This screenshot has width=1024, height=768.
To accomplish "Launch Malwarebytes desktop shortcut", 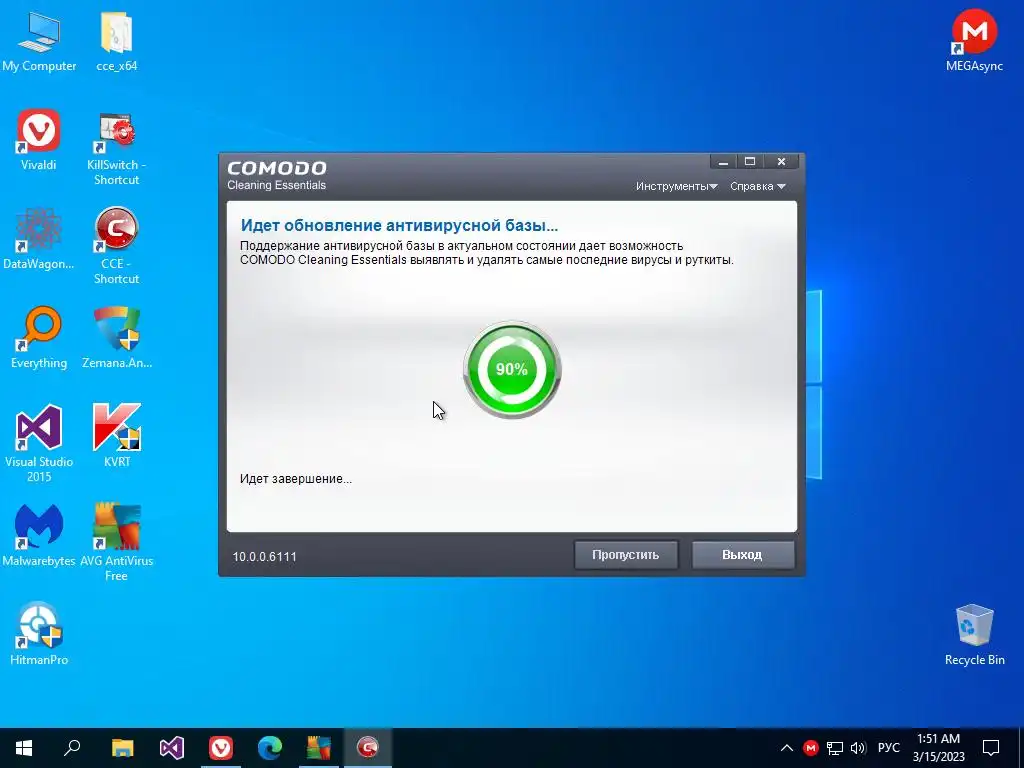I will coord(39,536).
